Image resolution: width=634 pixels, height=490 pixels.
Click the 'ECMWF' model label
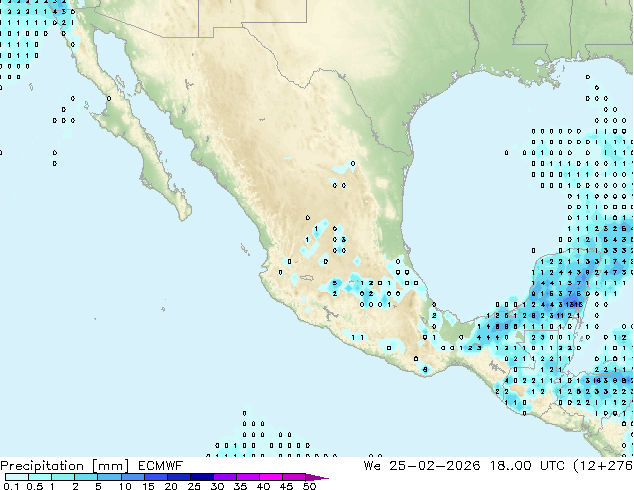point(161,466)
